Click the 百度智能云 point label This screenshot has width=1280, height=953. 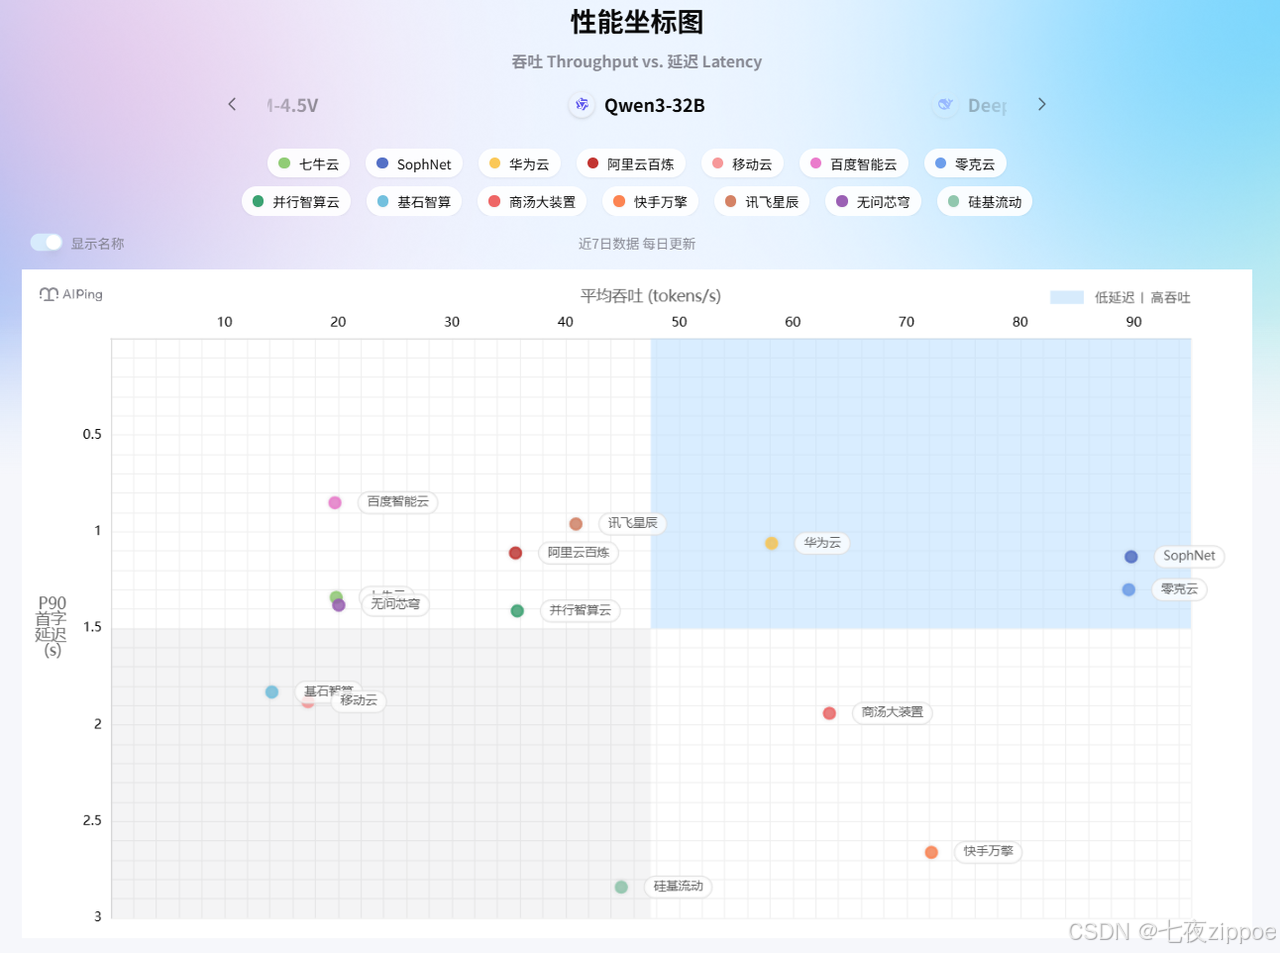[x=398, y=502]
